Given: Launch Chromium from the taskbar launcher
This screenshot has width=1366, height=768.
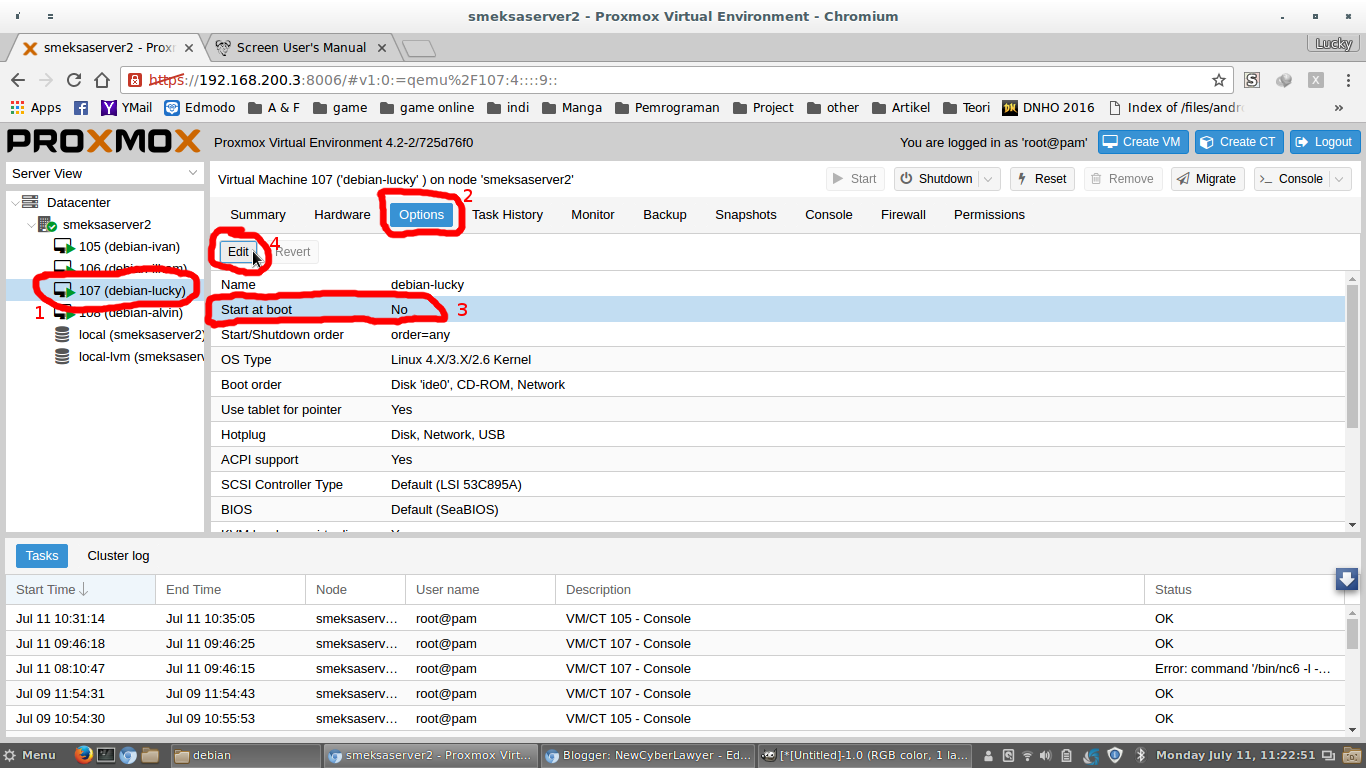Looking at the screenshot, I should click(x=128, y=755).
